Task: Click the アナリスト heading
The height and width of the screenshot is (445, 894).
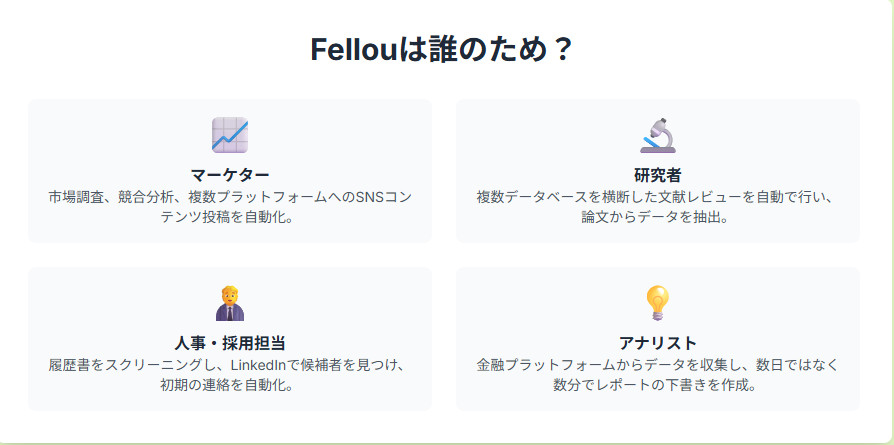Action: [658, 343]
